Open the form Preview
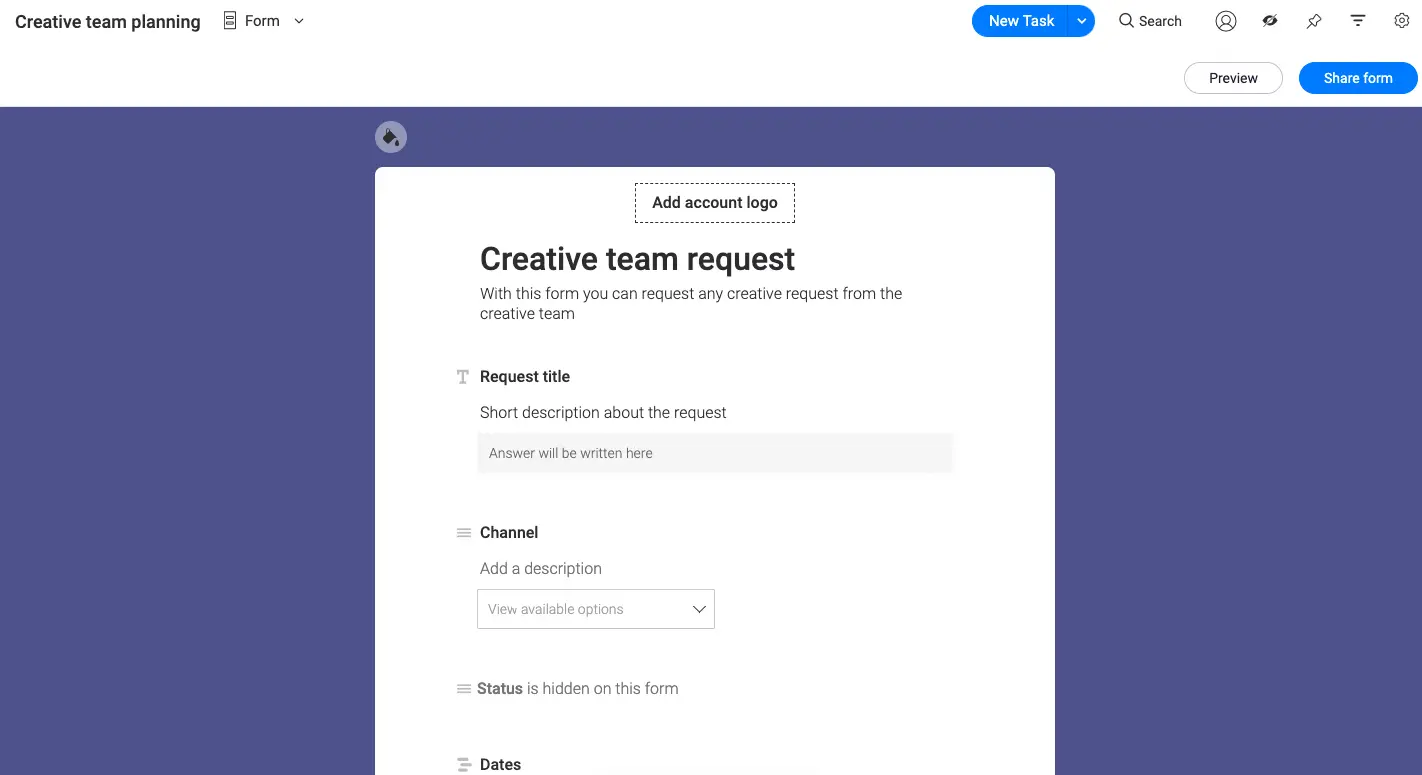This screenshot has height=775, width=1422. 1232,77
